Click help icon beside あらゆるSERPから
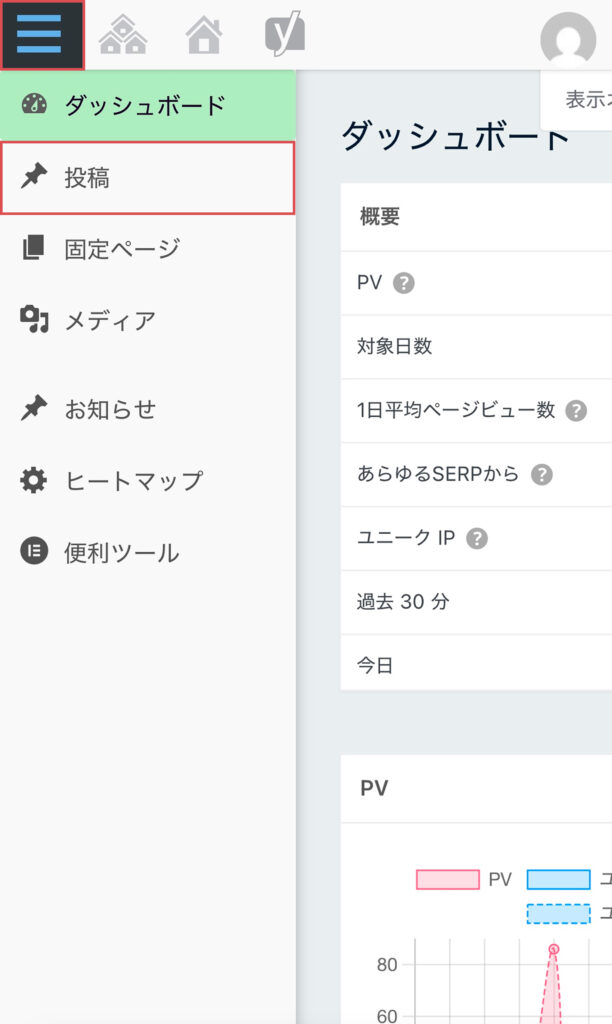Screen dimensions: 612x1024 pyautogui.click(x=541, y=474)
